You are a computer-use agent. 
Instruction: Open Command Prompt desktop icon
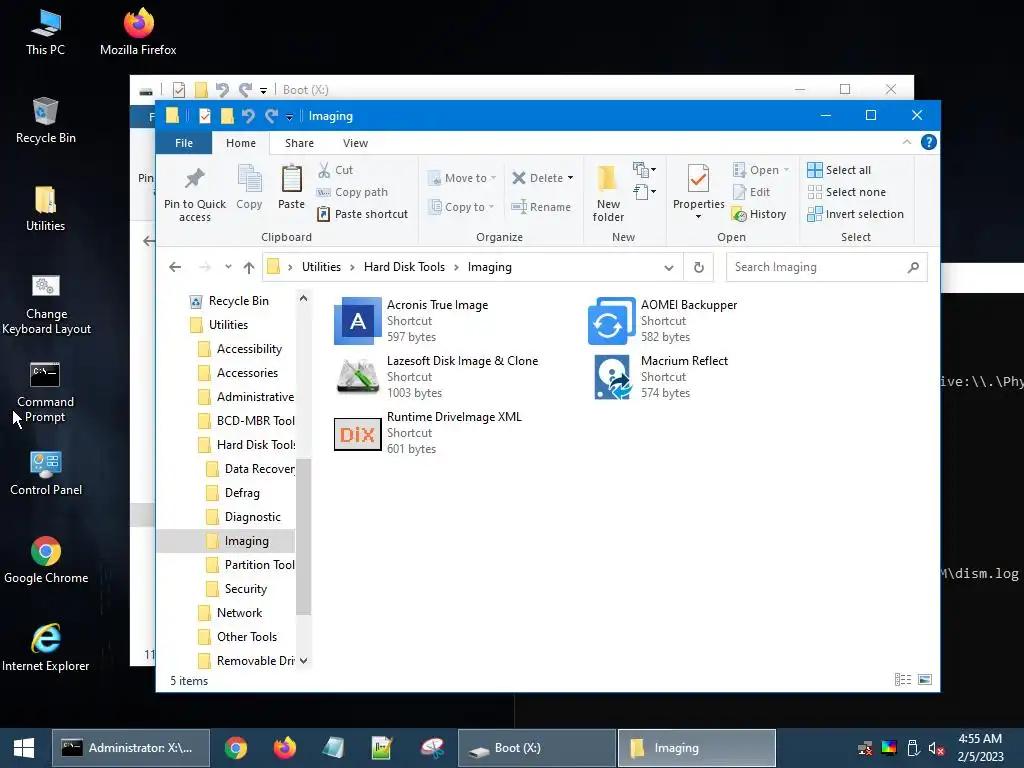[45, 392]
